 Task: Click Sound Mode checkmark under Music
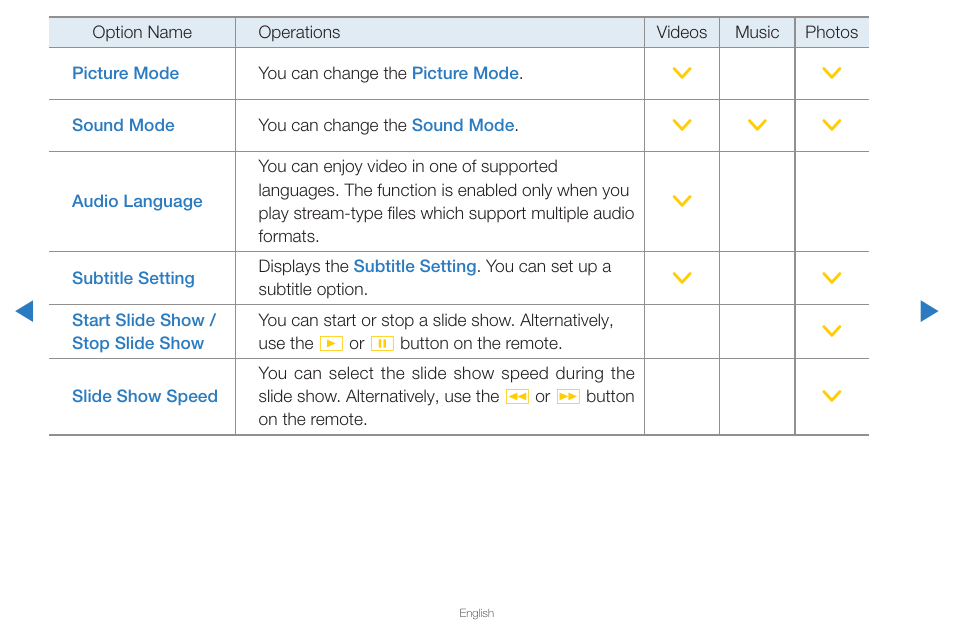(x=757, y=125)
